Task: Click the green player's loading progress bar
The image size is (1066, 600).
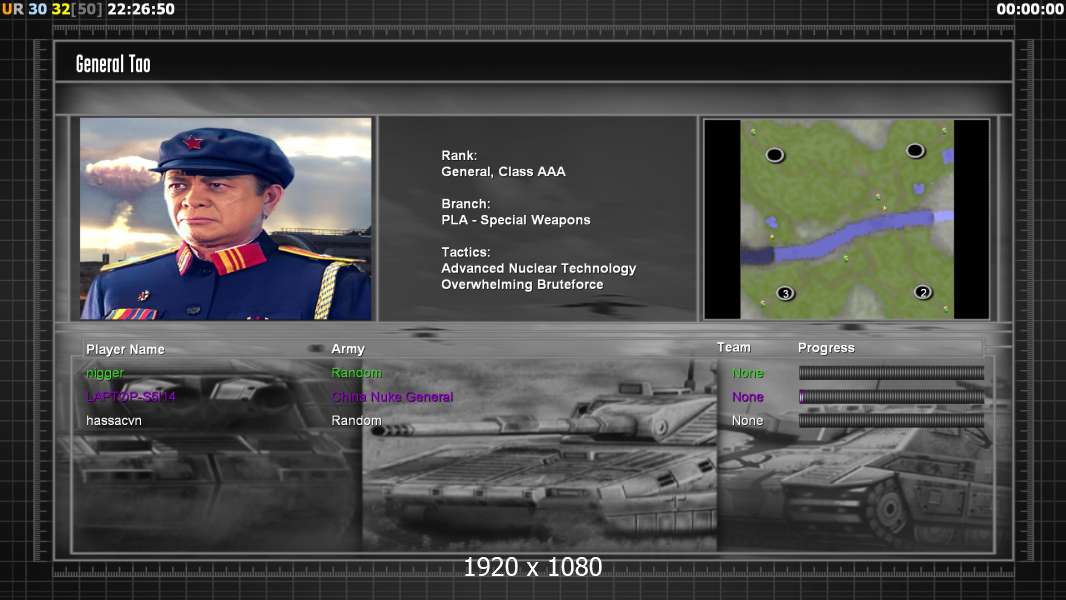Action: 891,372
